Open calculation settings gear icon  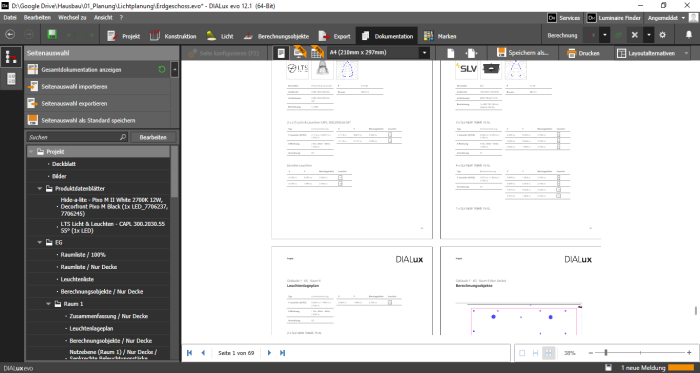(x=662, y=35)
